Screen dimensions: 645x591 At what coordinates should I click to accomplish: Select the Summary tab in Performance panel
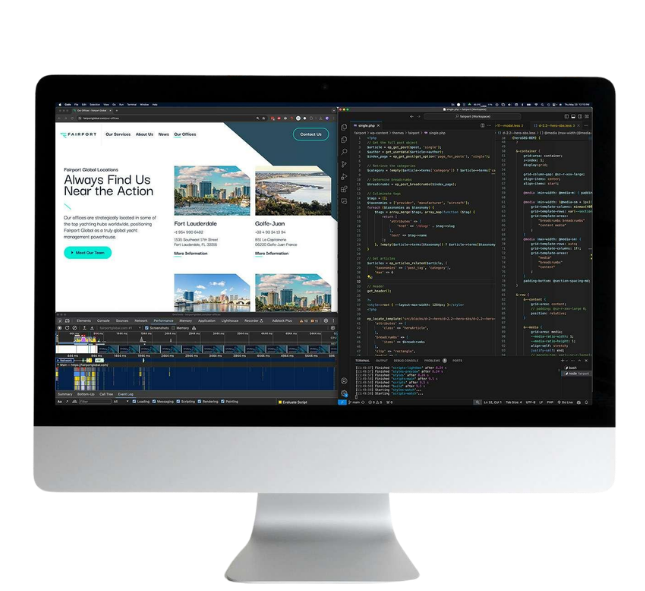pyautogui.click(x=65, y=394)
